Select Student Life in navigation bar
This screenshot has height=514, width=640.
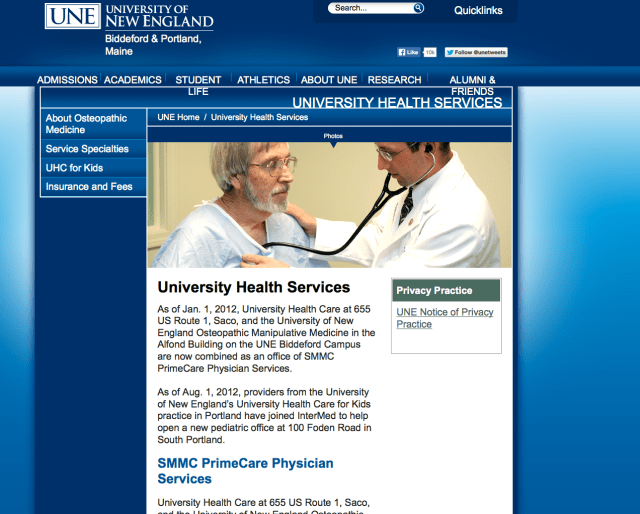point(198,85)
